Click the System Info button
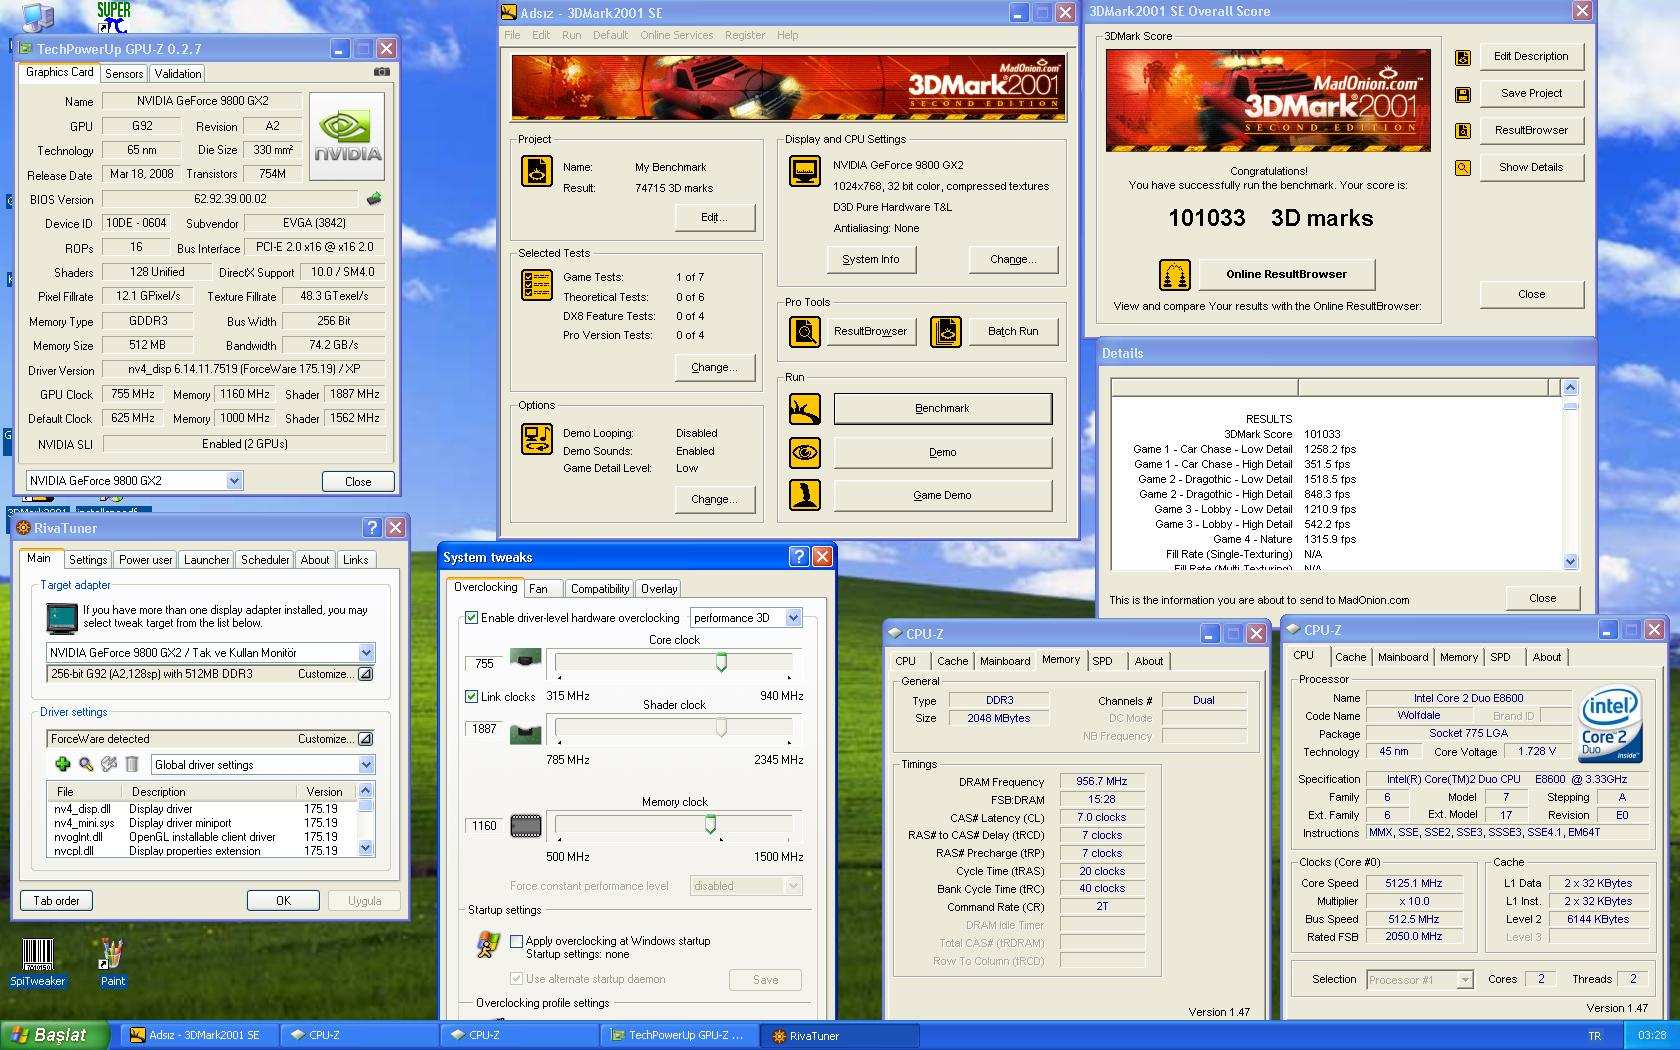1680x1050 pixels. (870, 259)
